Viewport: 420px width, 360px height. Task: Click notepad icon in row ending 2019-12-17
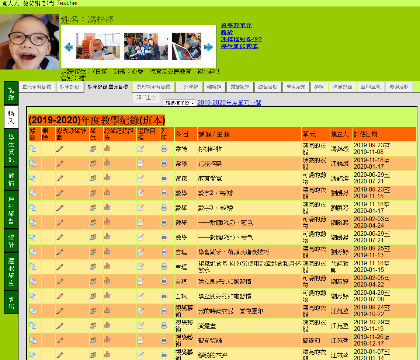point(141,340)
